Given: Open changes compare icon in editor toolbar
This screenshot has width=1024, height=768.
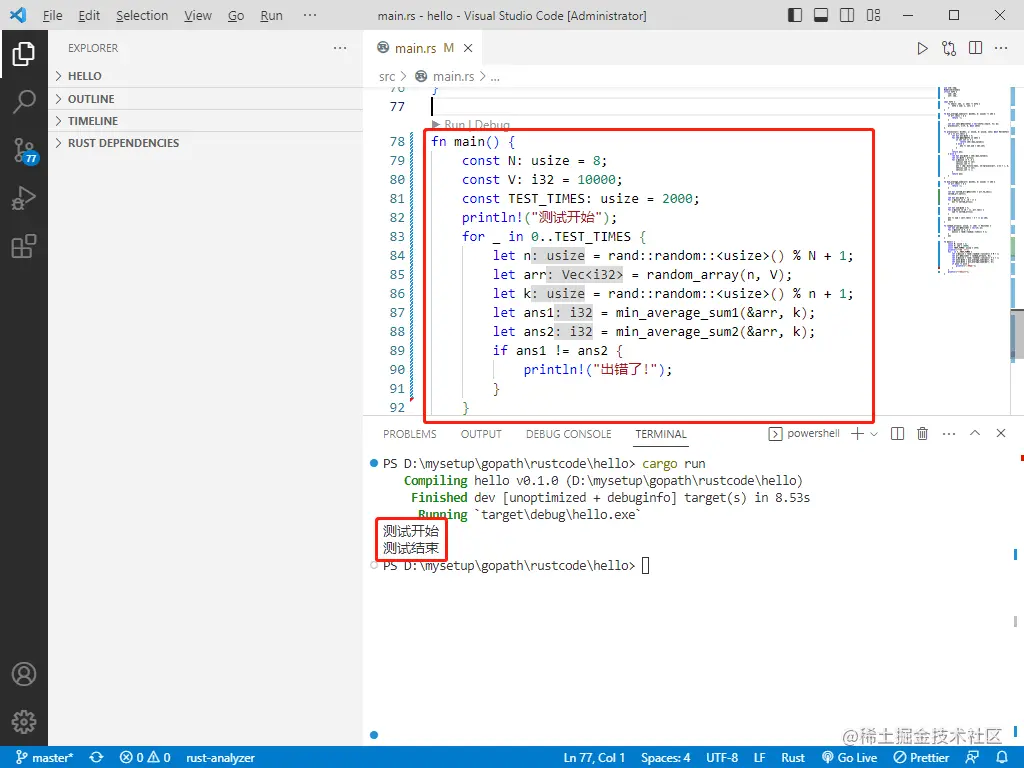Looking at the screenshot, I should pos(949,48).
